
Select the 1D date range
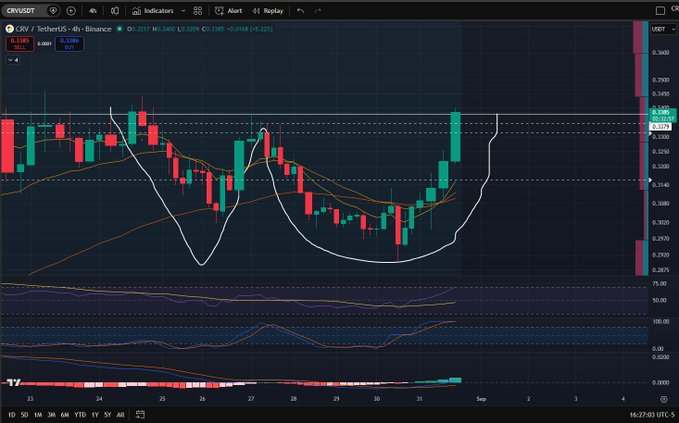[12, 415]
